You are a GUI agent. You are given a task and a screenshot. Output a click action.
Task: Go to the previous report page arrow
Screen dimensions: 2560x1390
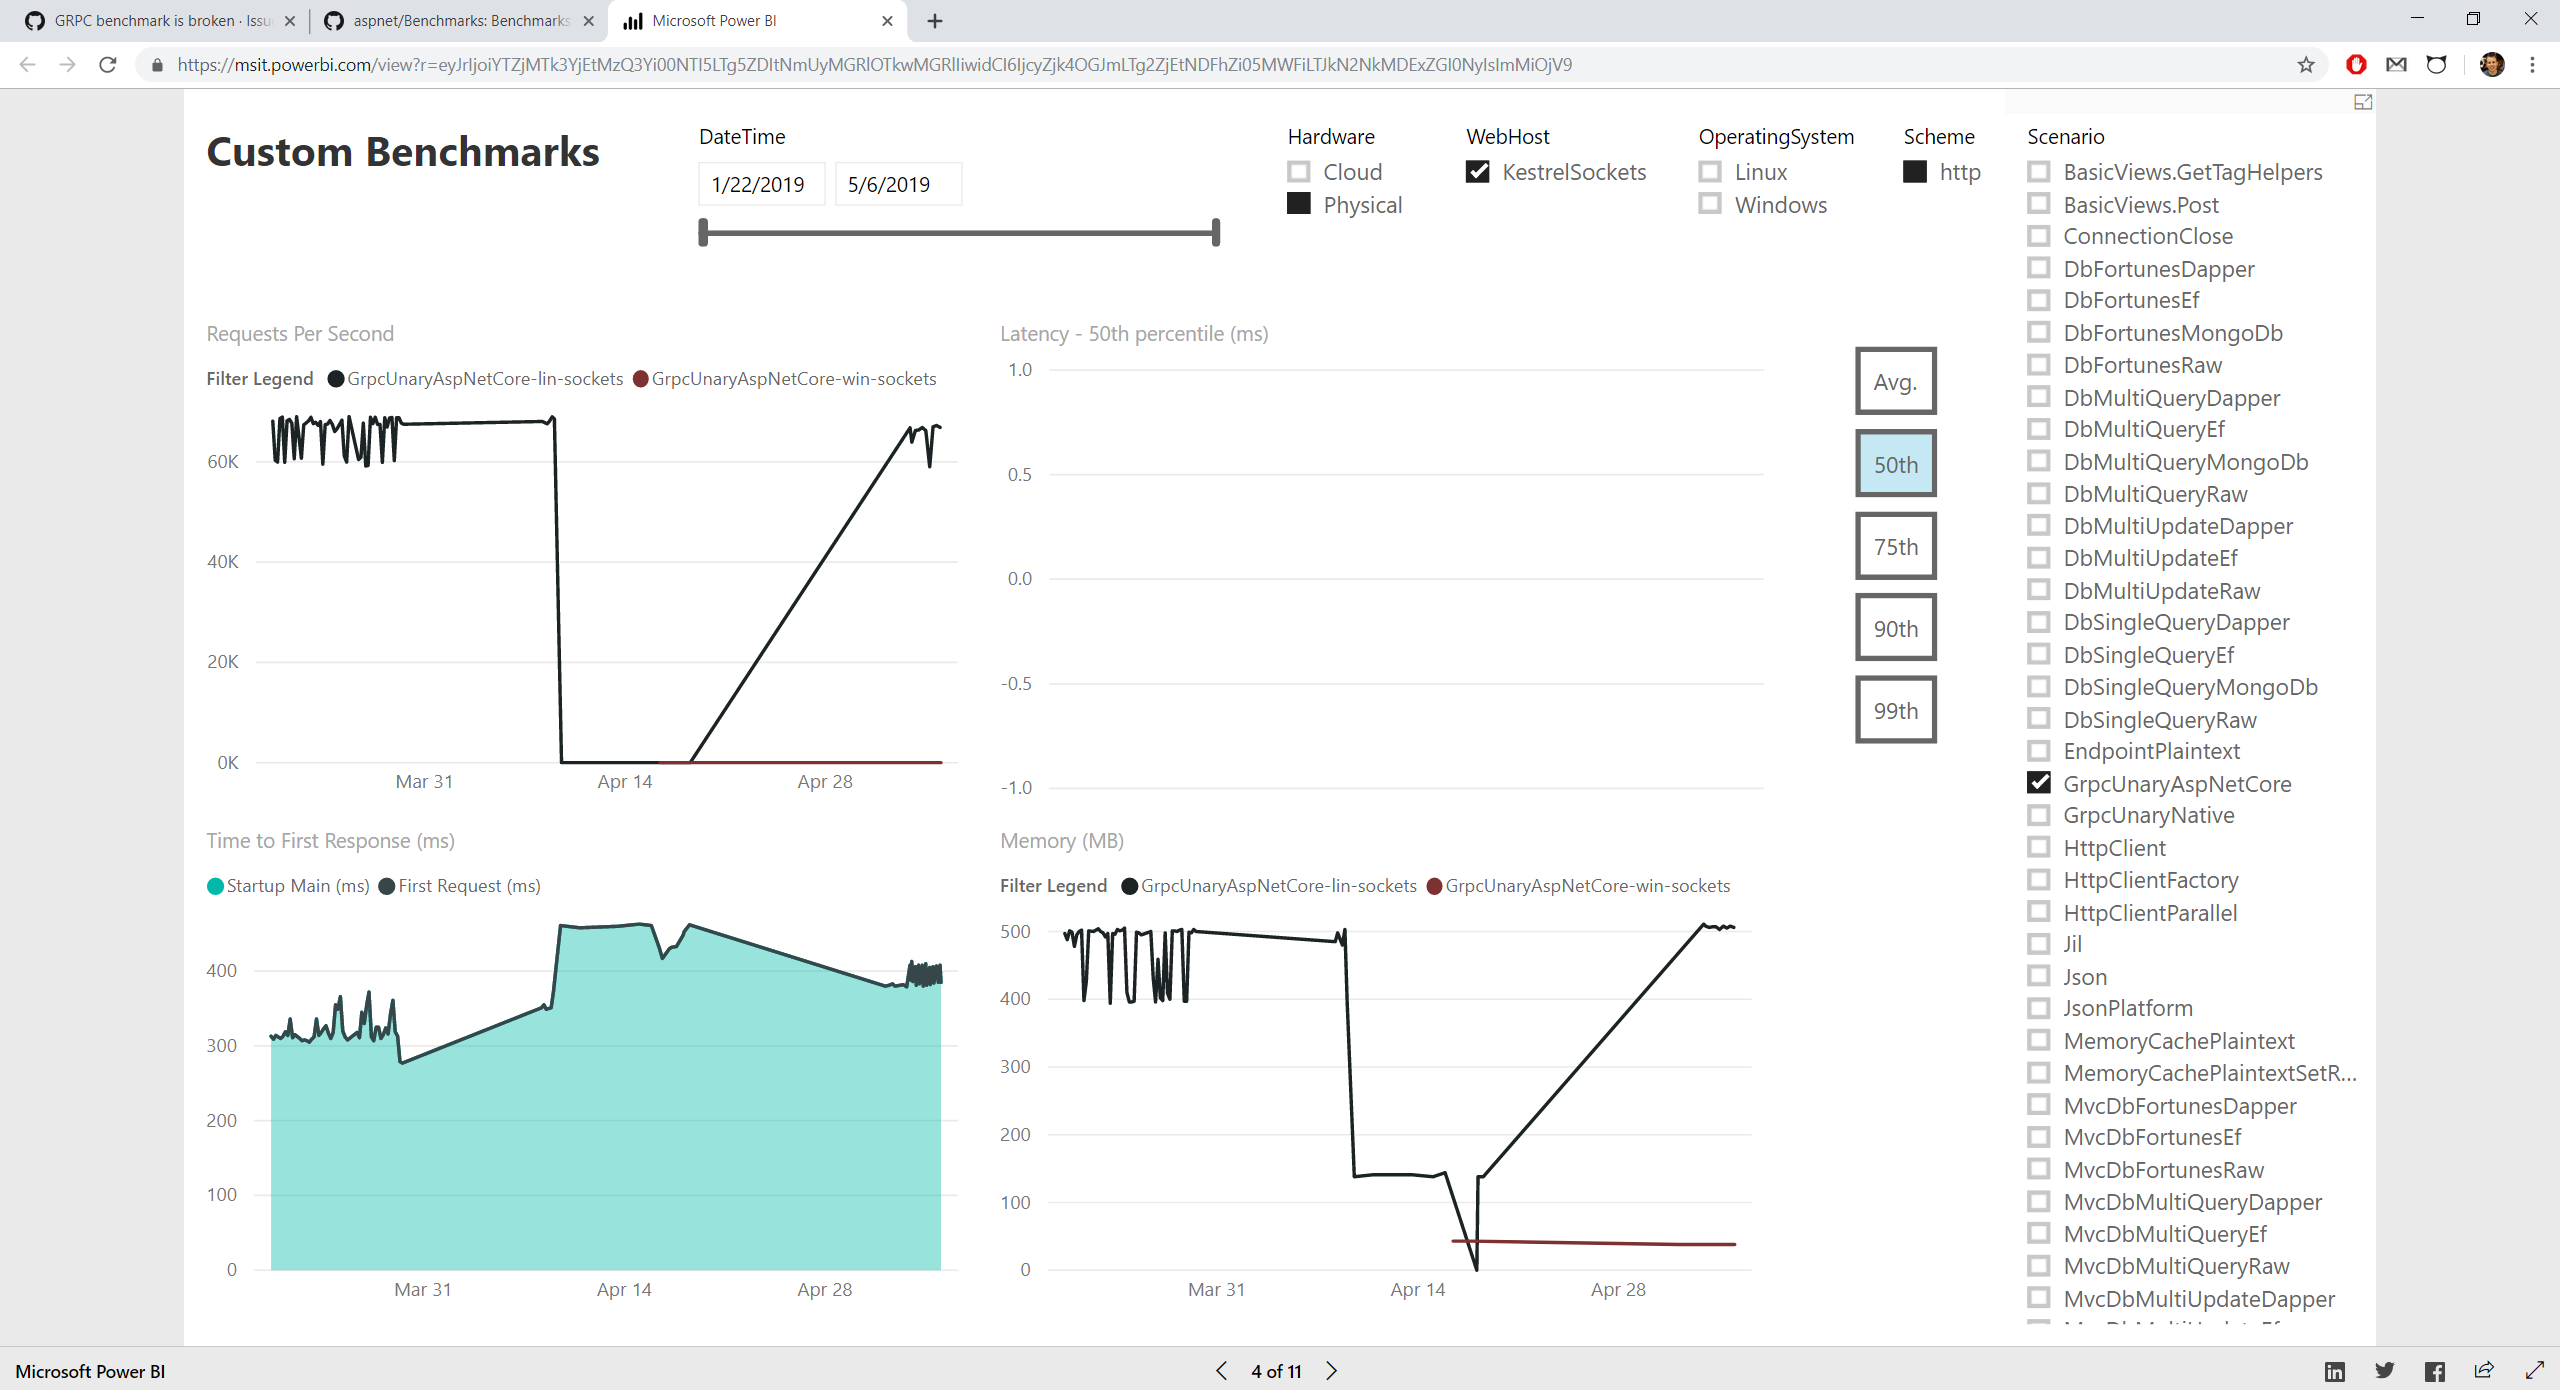(x=1220, y=1371)
